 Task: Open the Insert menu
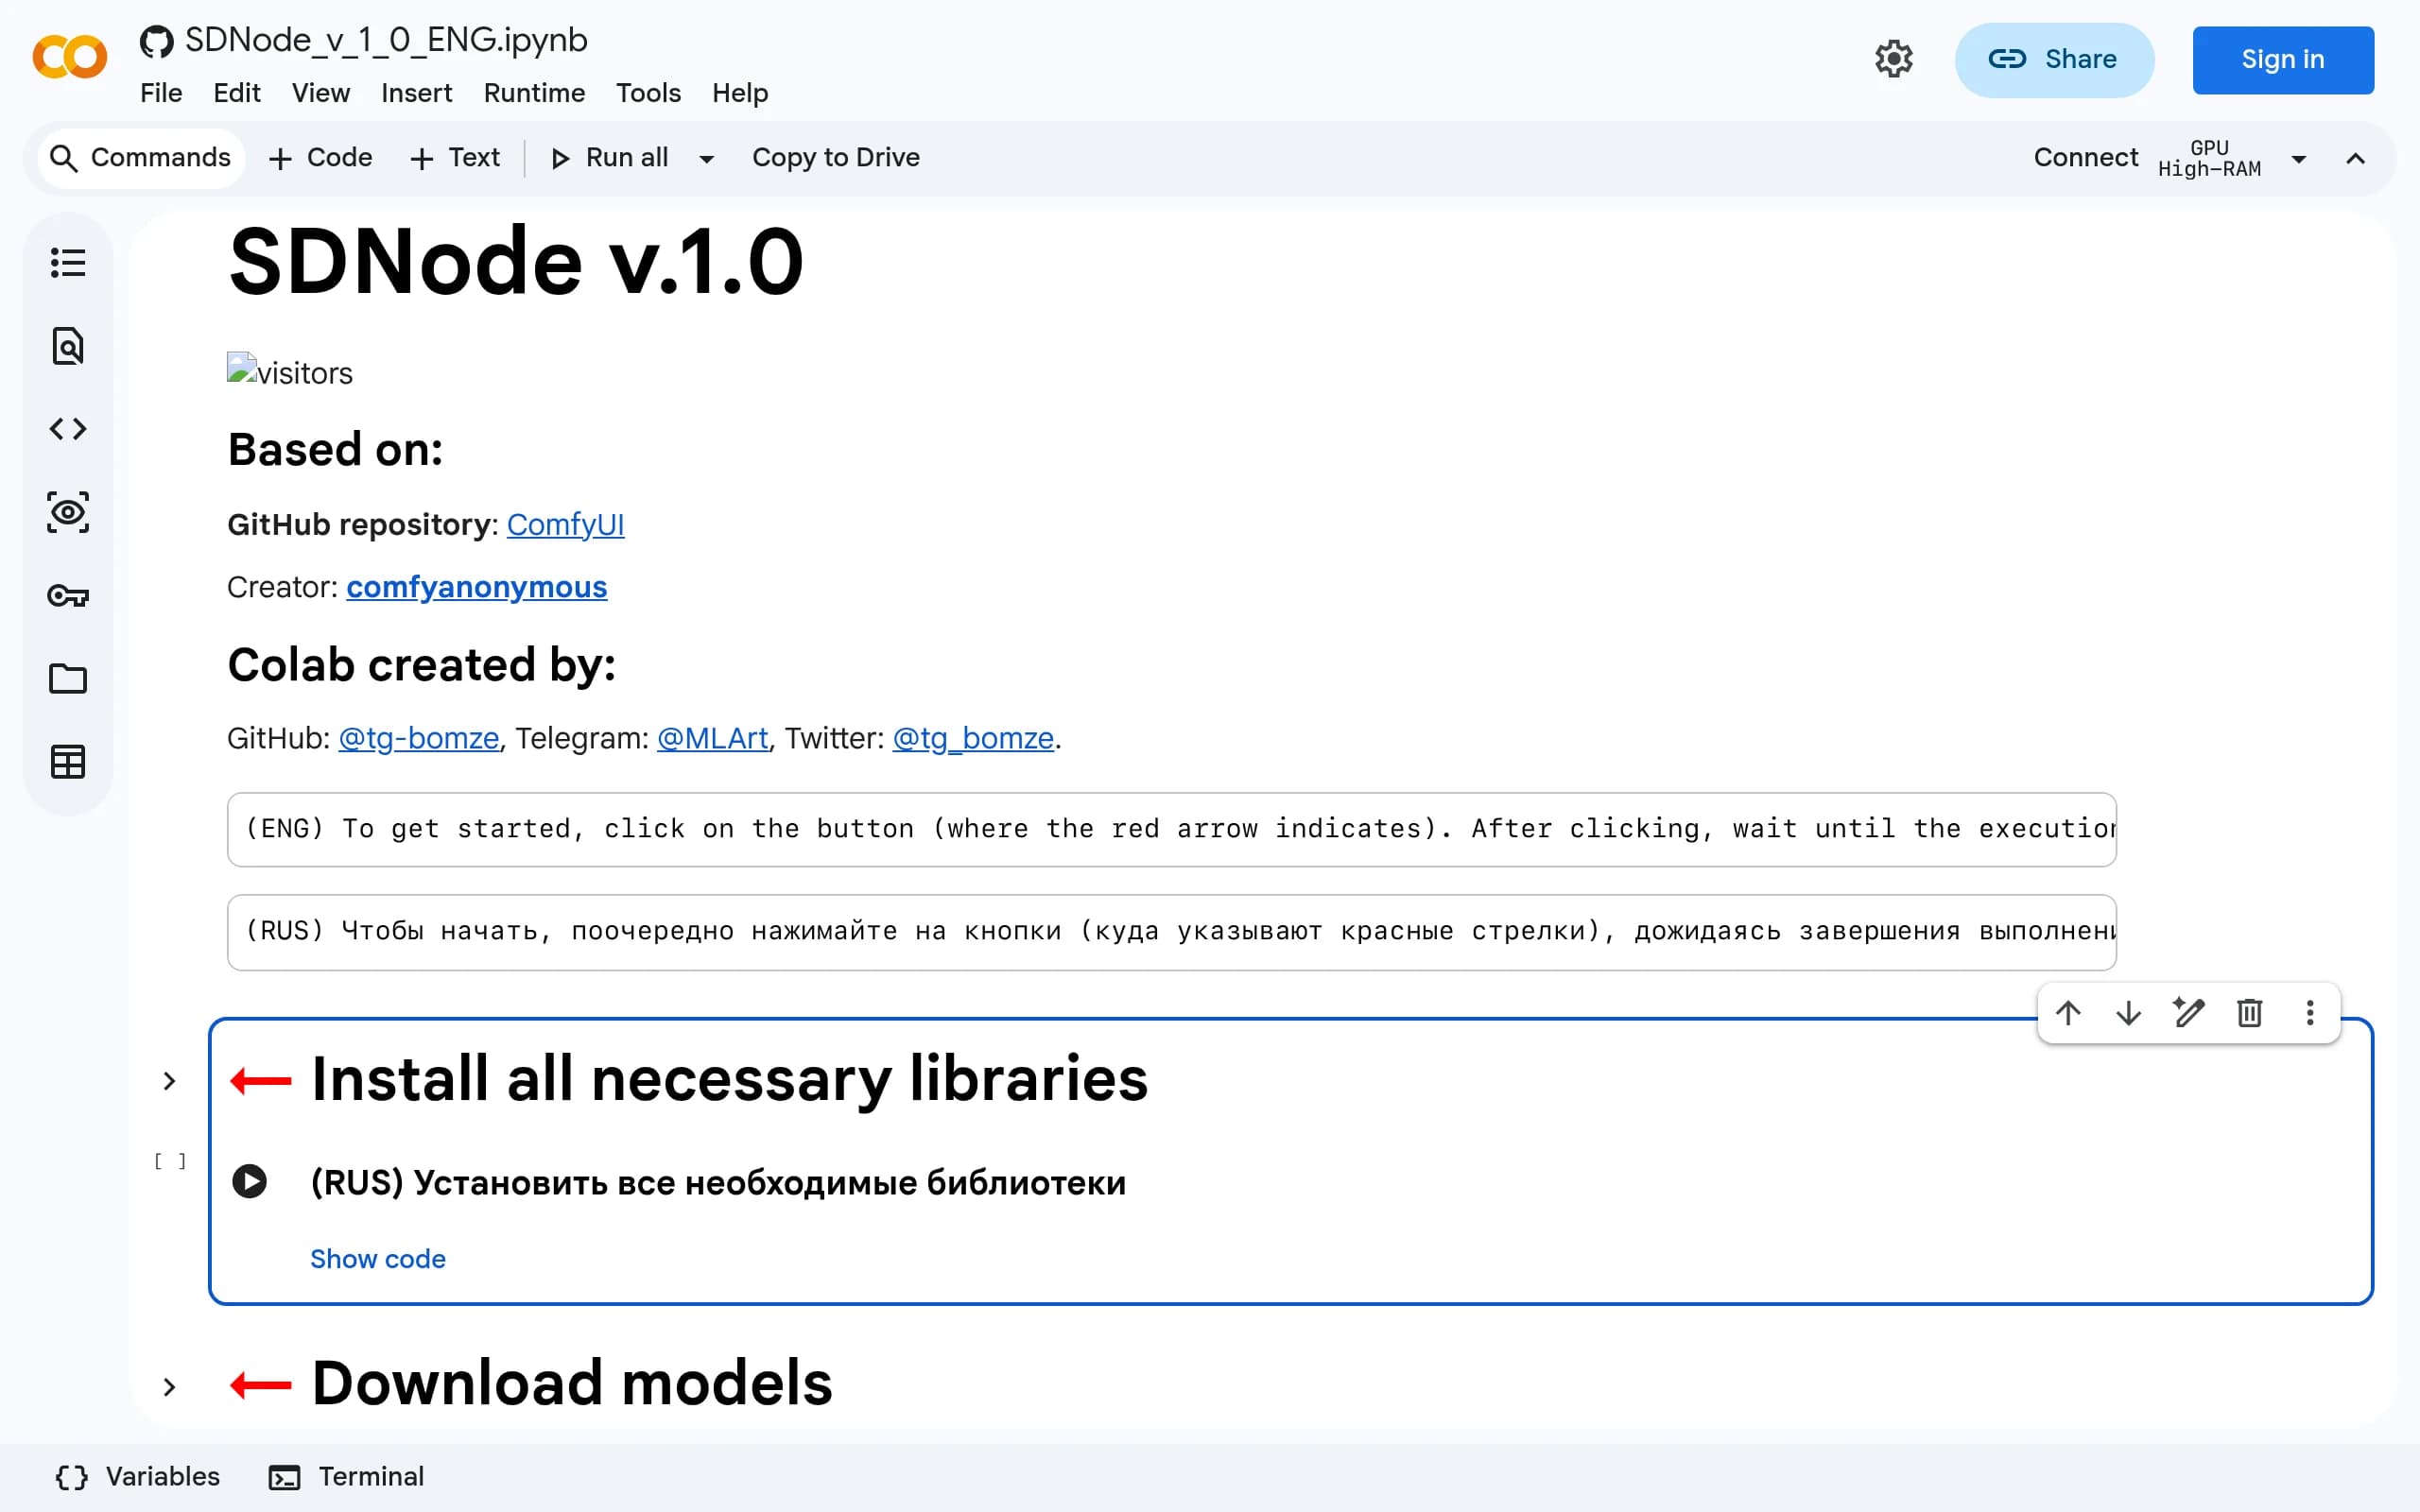click(x=417, y=93)
